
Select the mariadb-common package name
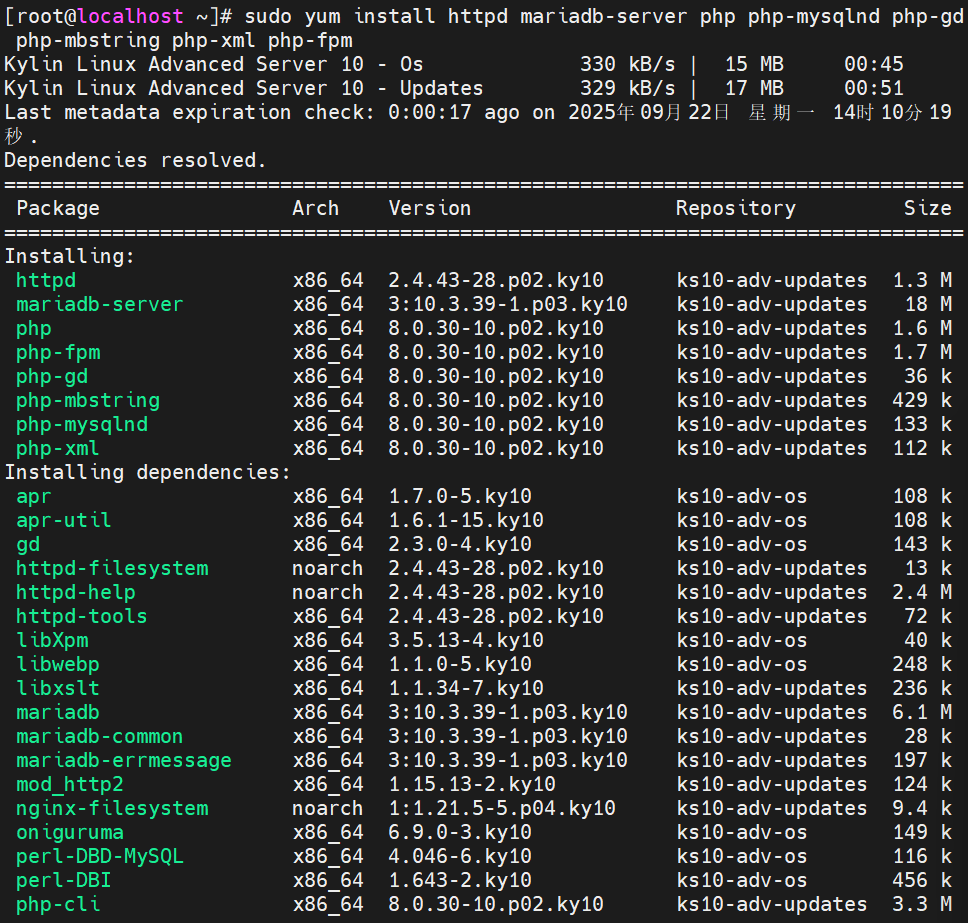pyautogui.click(x=99, y=737)
